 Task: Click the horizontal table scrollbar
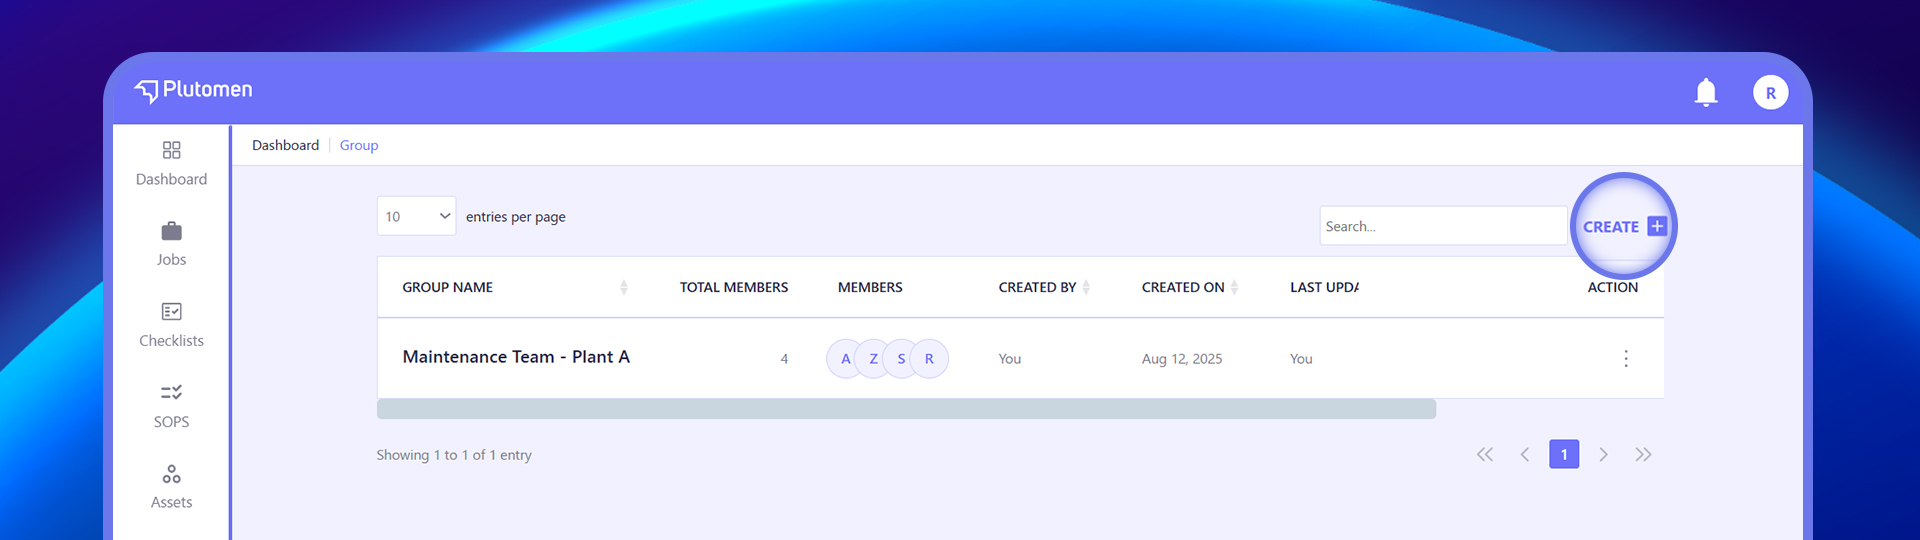tap(906, 409)
